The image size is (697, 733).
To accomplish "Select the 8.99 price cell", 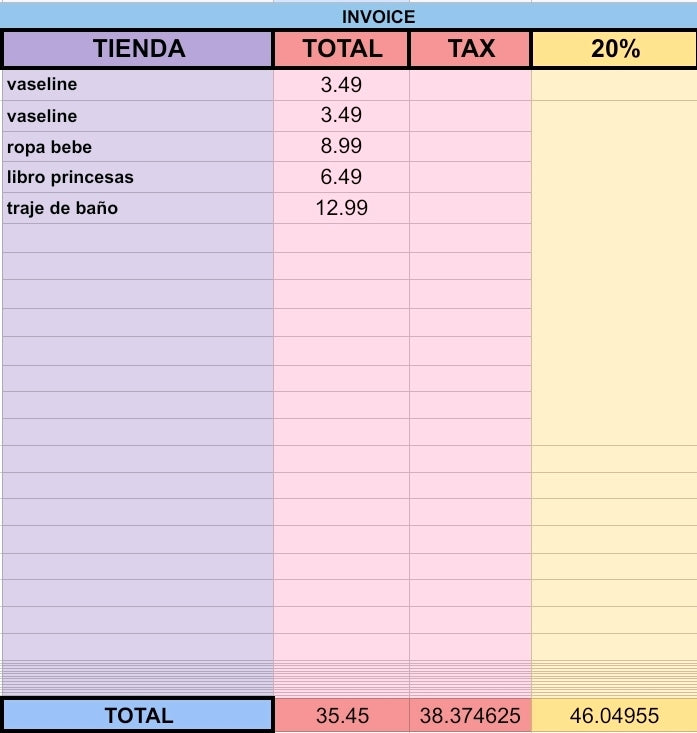I will point(341,147).
